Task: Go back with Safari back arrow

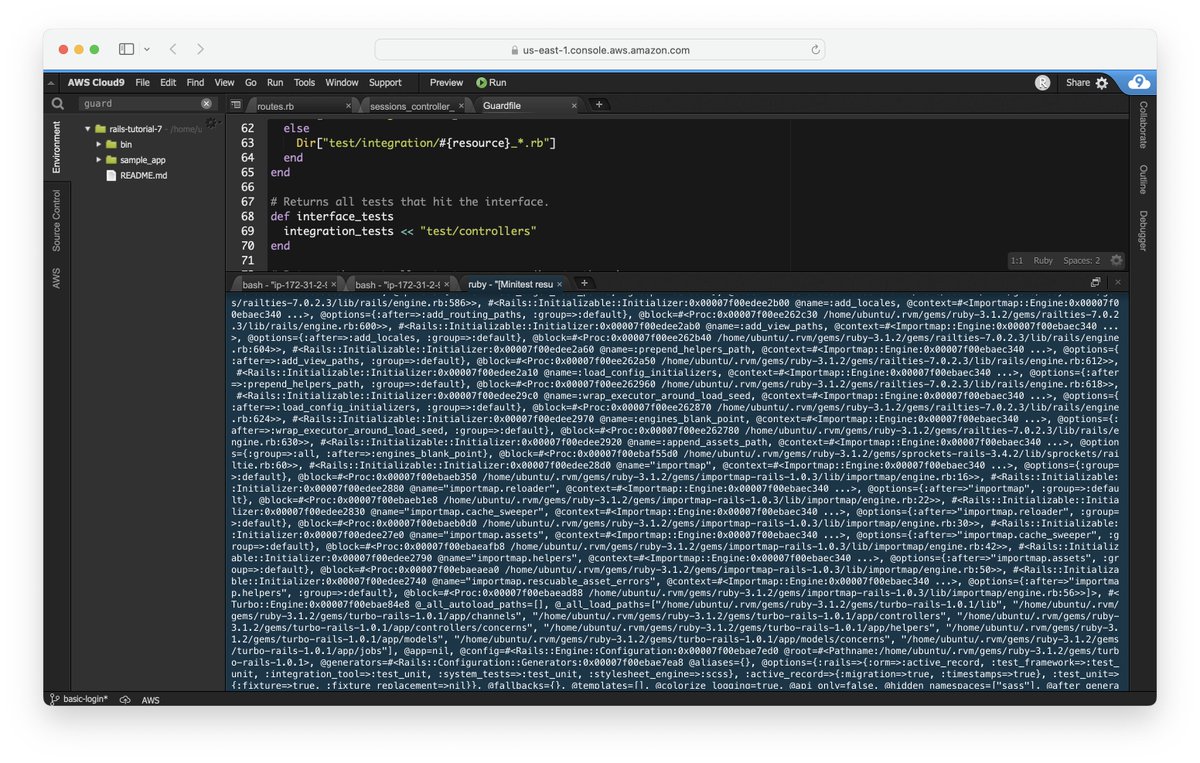Action: click(x=173, y=49)
